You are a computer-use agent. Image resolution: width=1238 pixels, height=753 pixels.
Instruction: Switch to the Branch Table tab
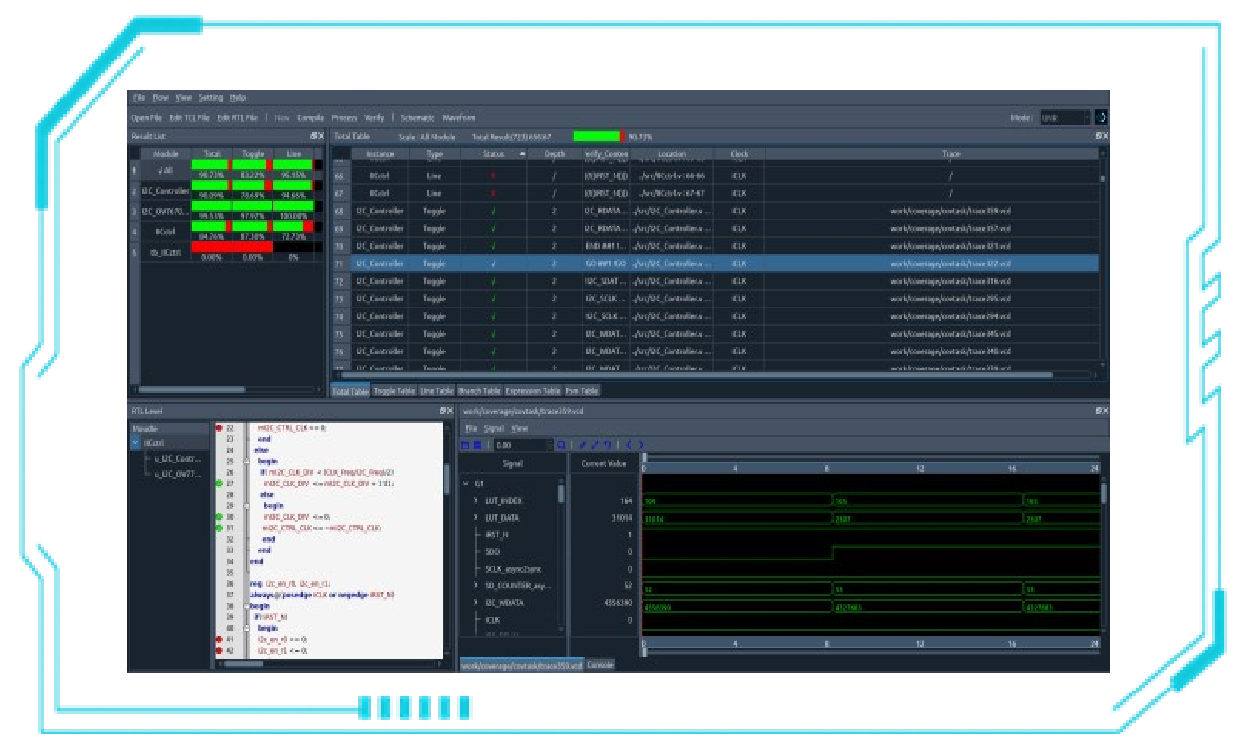(x=479, y=391)
